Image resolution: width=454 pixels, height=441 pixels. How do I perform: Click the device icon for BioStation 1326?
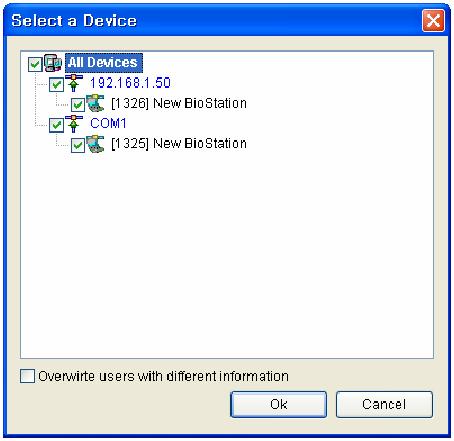(95, 103)
